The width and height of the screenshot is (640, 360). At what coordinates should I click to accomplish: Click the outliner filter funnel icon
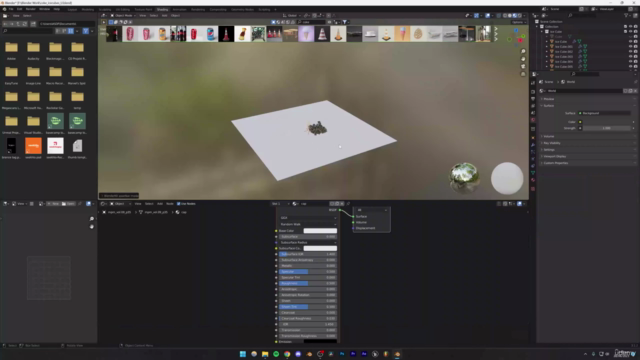pos(626,16)
